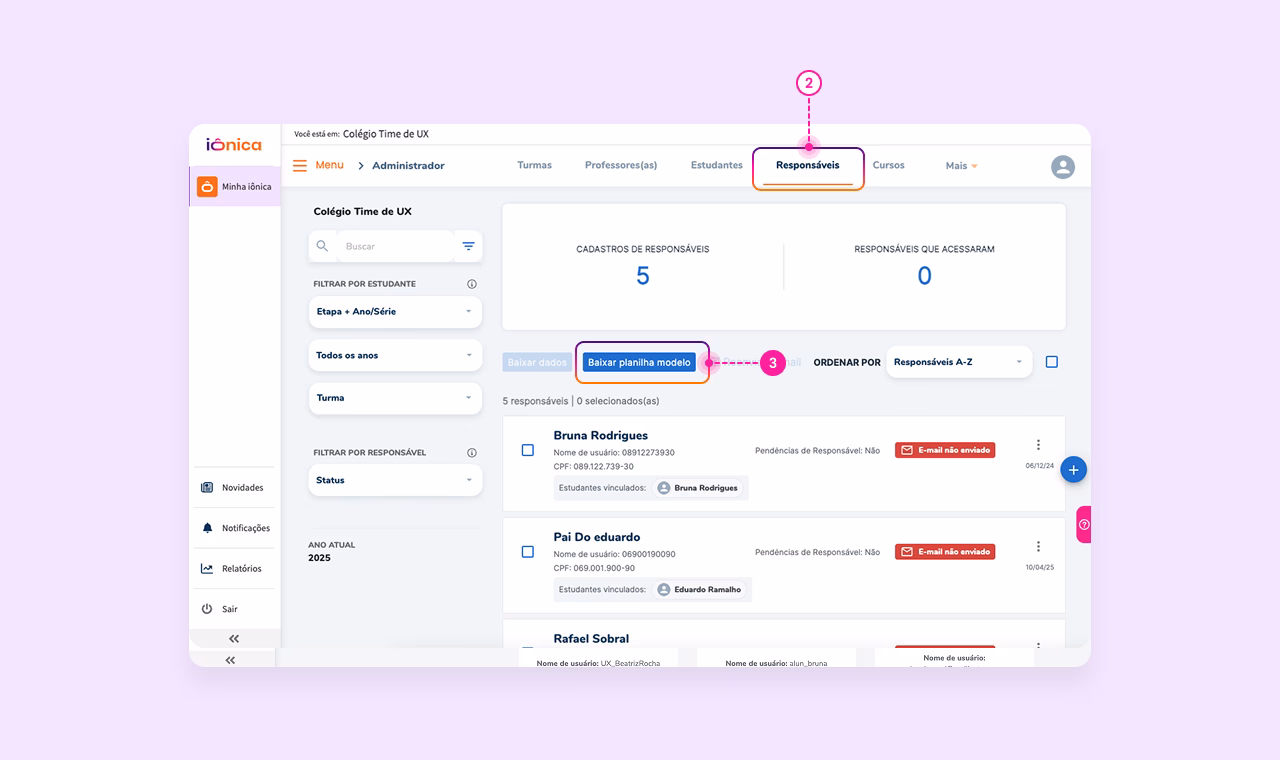Click the blue plus add button
Viewport: 1280px width, 760px height.
(x=1073, y=469)
